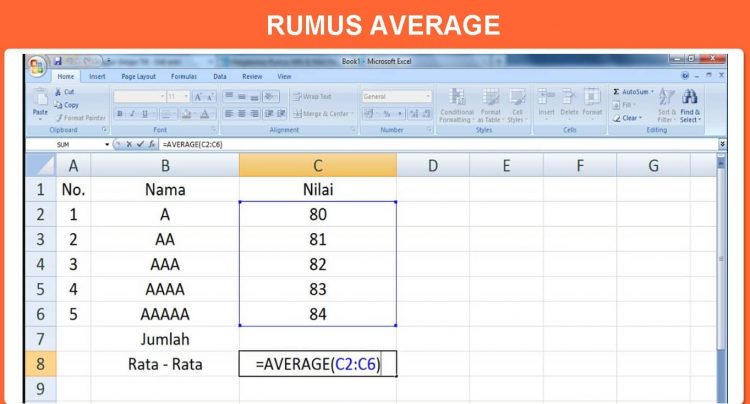Open the font size dropdown
The height and width of the screenshot is (404, 750).
(186, 97)
